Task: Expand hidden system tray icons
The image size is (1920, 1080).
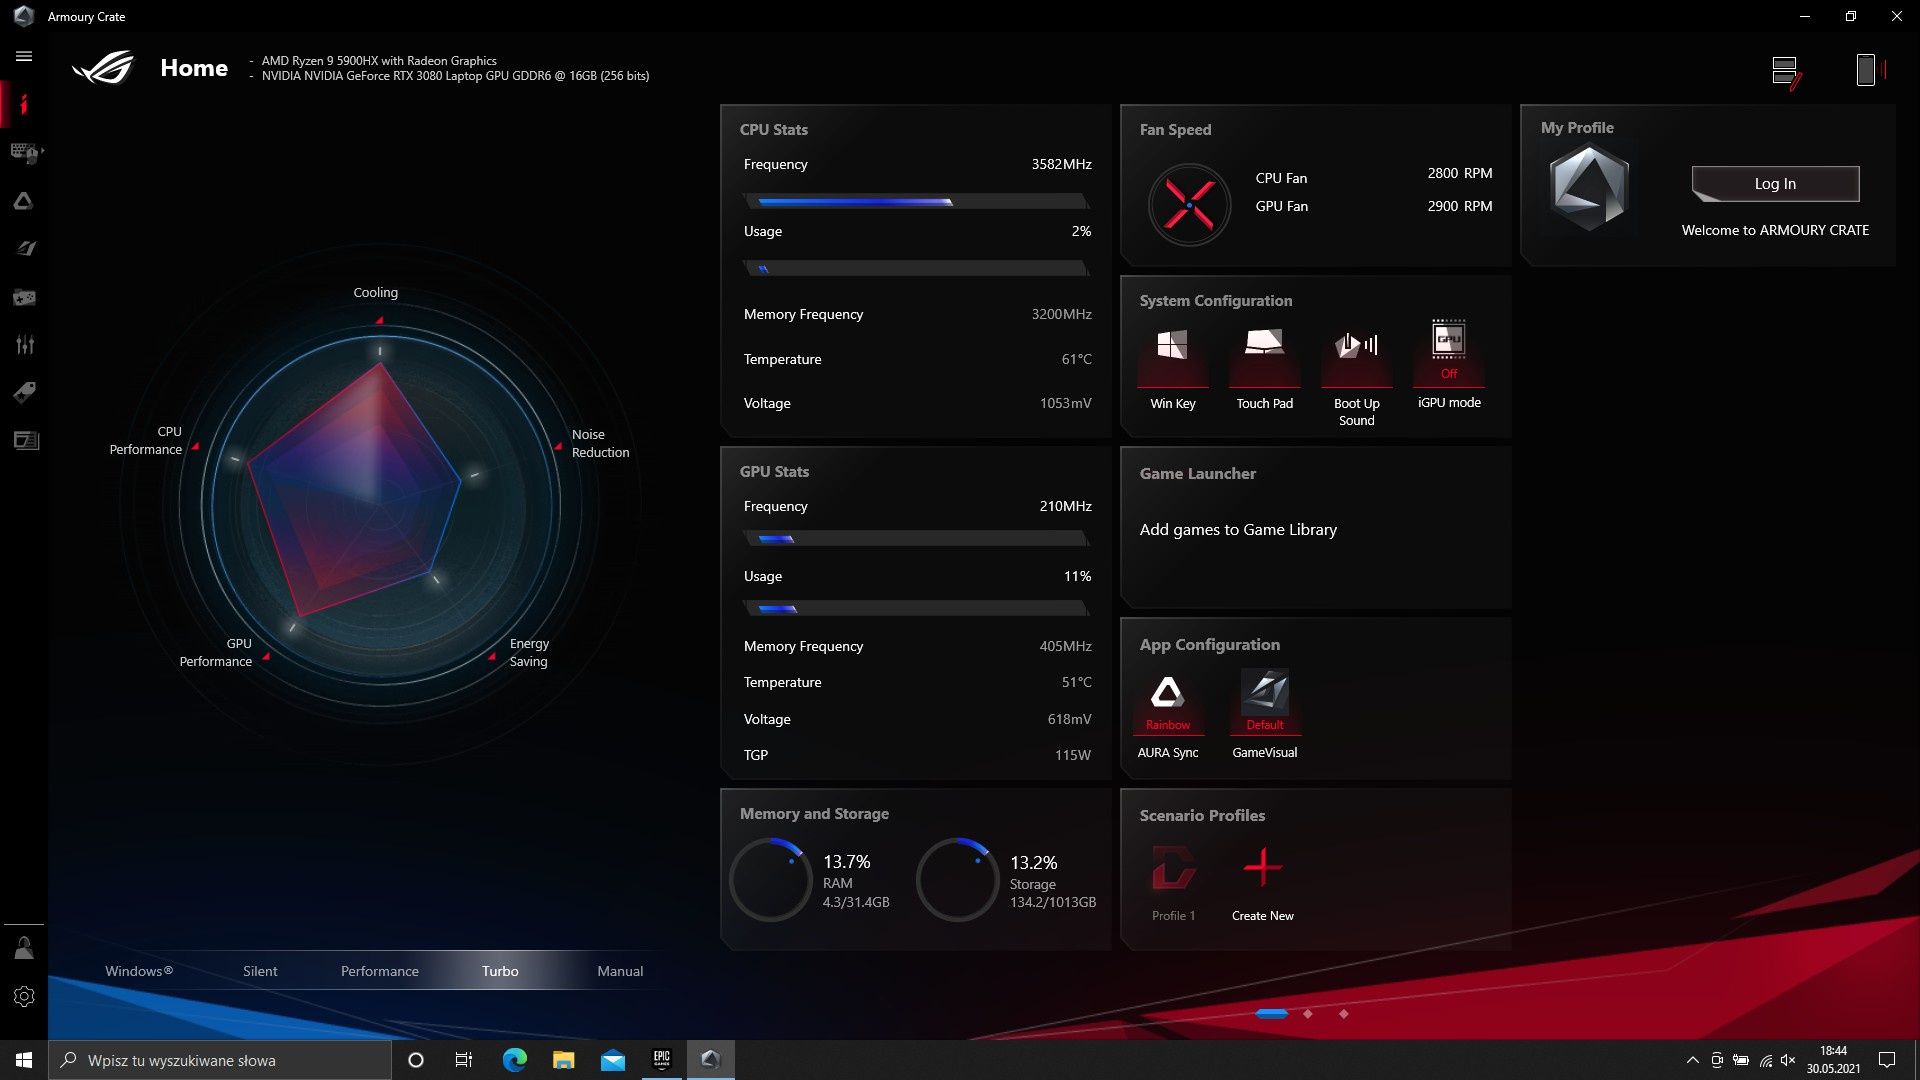Action: point(1692,1060)
